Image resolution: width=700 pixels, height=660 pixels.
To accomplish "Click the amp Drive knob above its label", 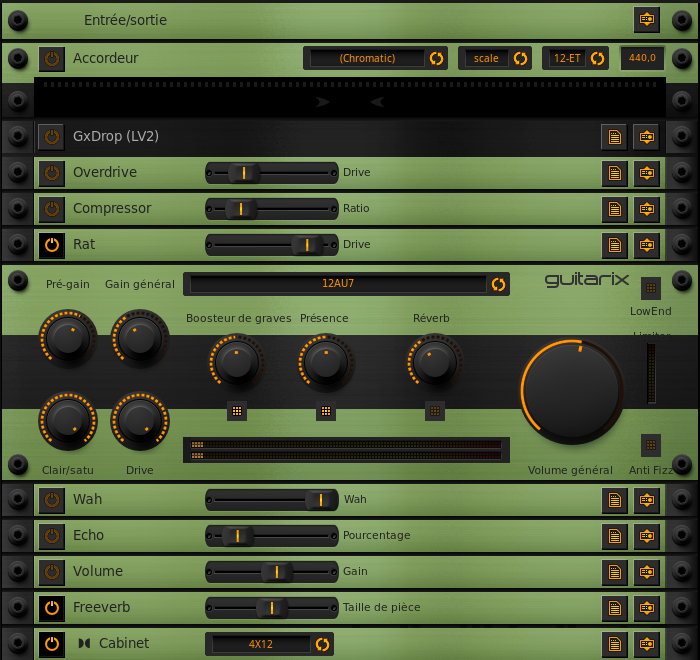I will (x=140, y=421).
